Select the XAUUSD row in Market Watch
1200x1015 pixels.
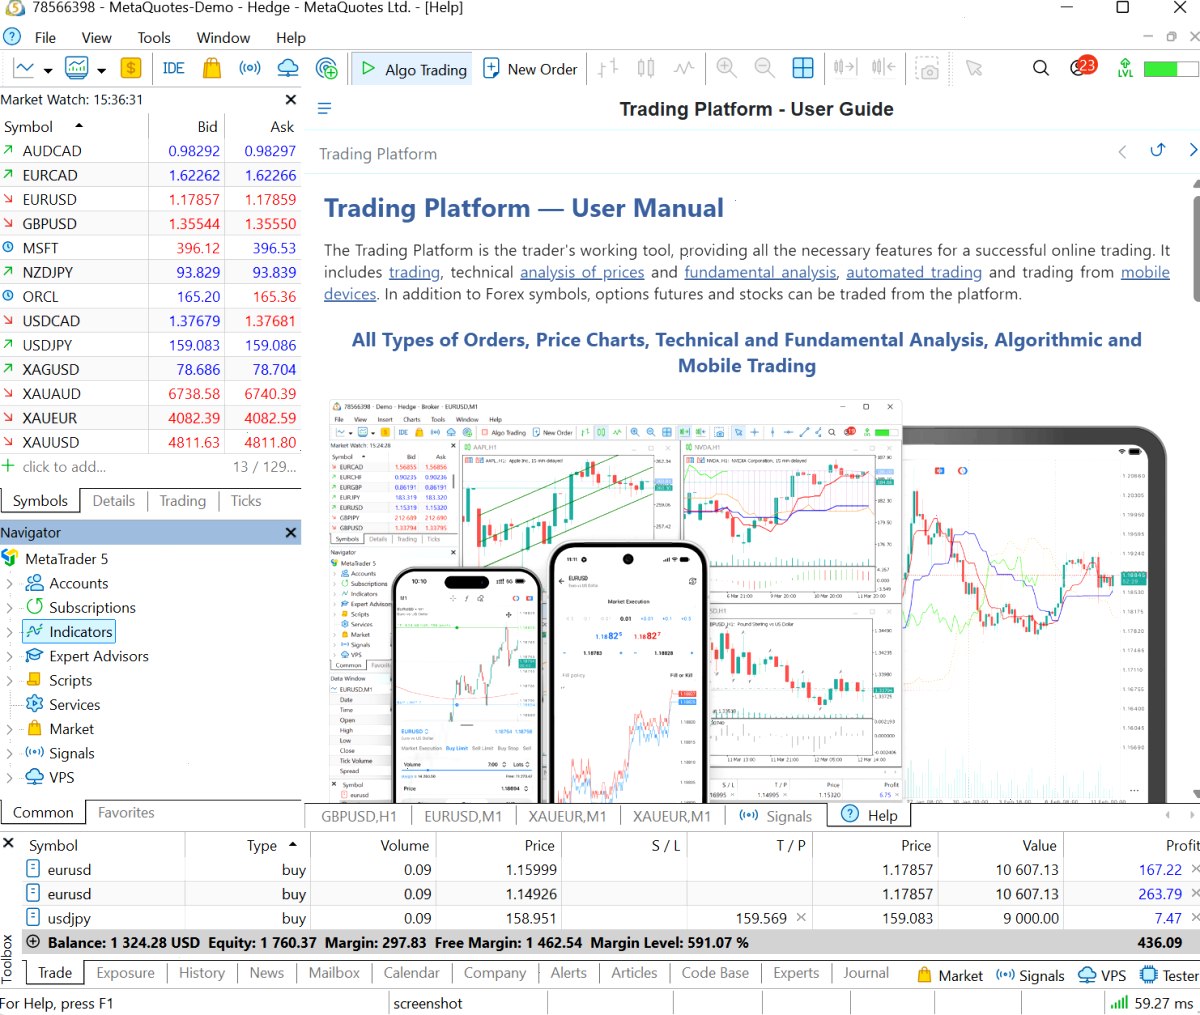coord(150,442)
